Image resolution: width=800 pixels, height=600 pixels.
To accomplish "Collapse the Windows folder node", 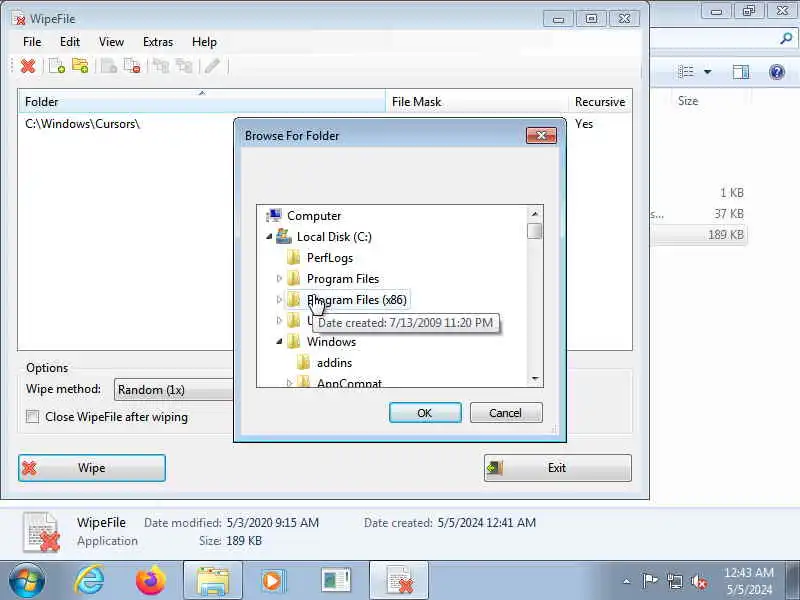I will [x=279, y=341].
